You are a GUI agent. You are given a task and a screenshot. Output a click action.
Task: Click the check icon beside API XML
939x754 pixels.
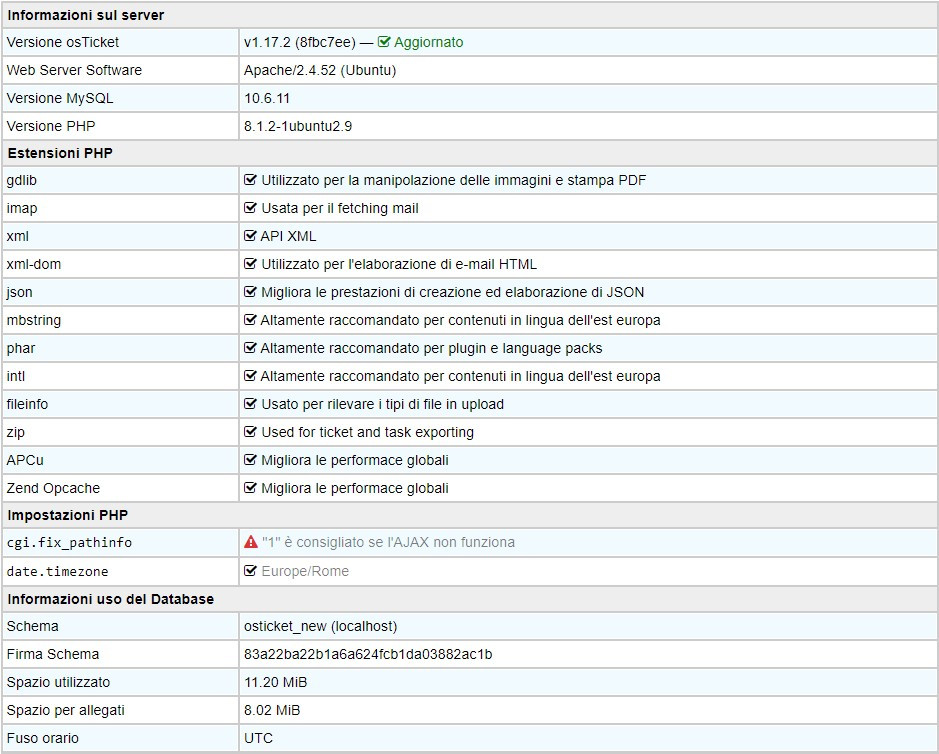pyautogui.click(x=251, y=236)
